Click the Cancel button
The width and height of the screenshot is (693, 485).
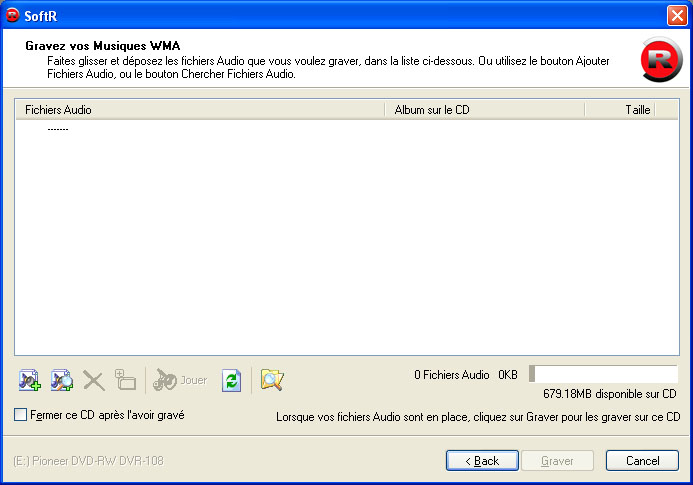click(642, 461)
